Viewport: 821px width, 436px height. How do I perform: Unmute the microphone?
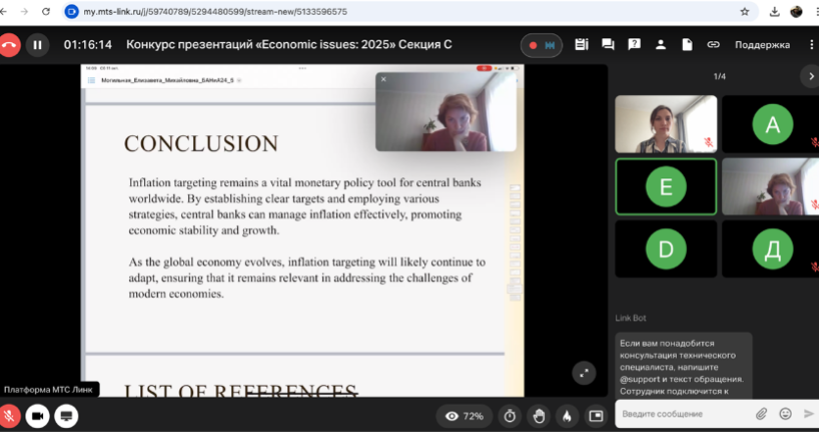(11, 415)
